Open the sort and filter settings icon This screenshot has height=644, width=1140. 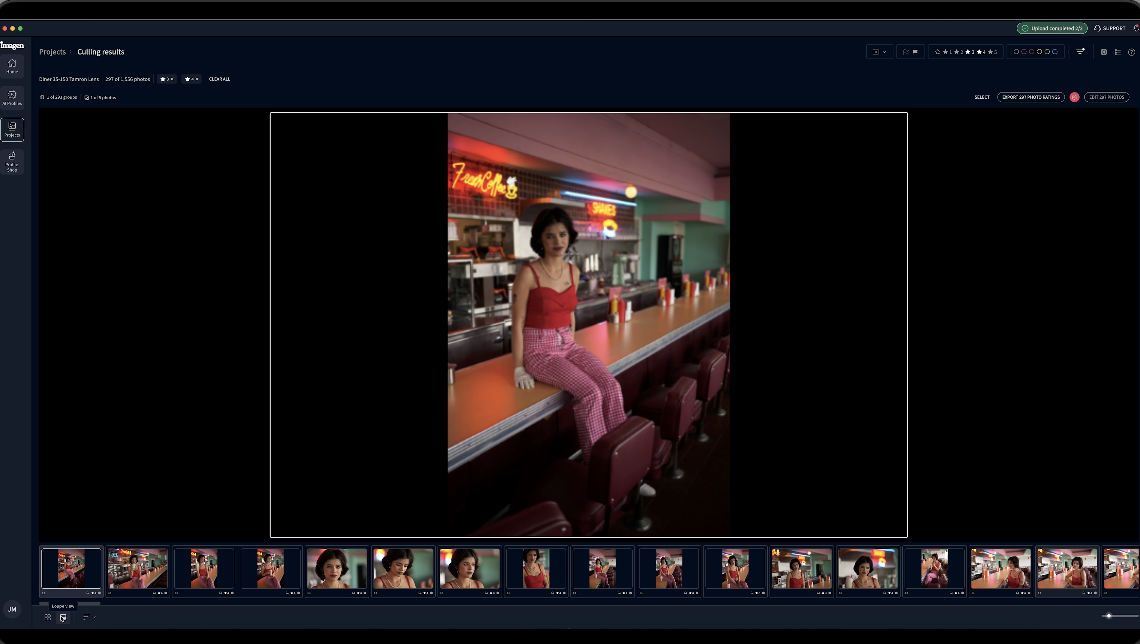[1080, 52]
